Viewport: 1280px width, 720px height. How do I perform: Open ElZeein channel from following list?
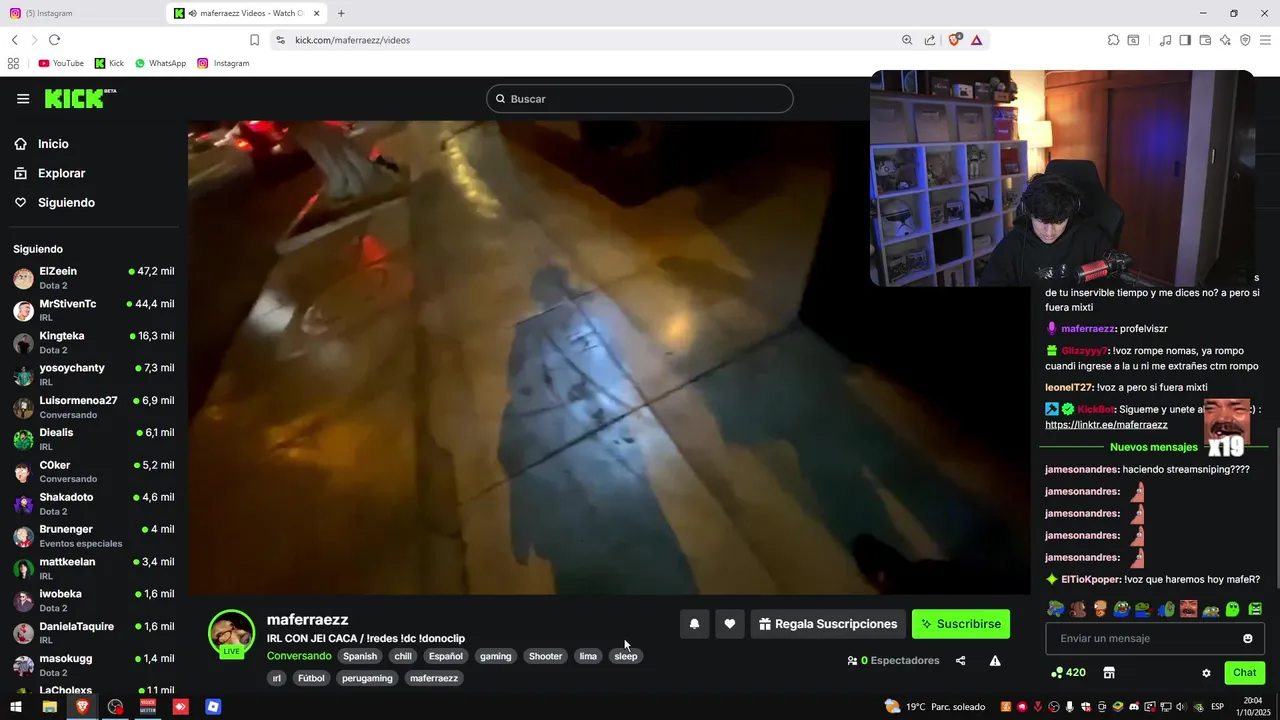93,278
